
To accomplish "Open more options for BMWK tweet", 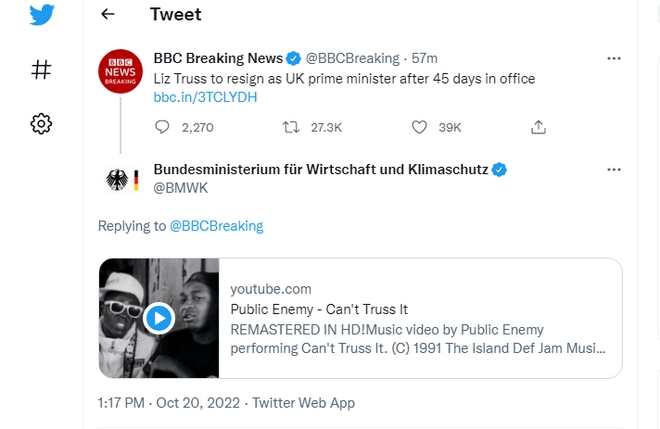I will (615, 170).
